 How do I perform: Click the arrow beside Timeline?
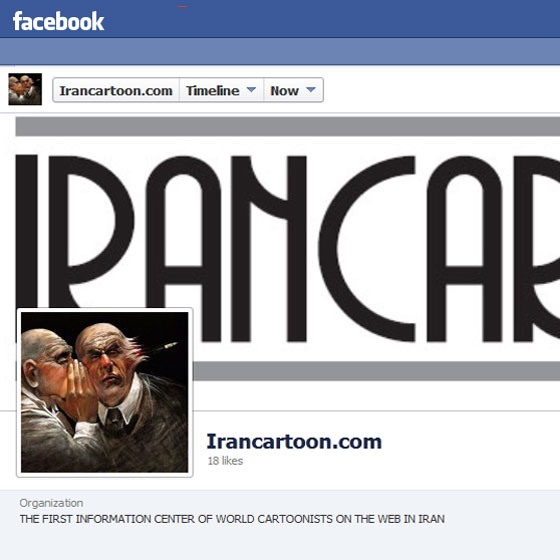point(251,89)
